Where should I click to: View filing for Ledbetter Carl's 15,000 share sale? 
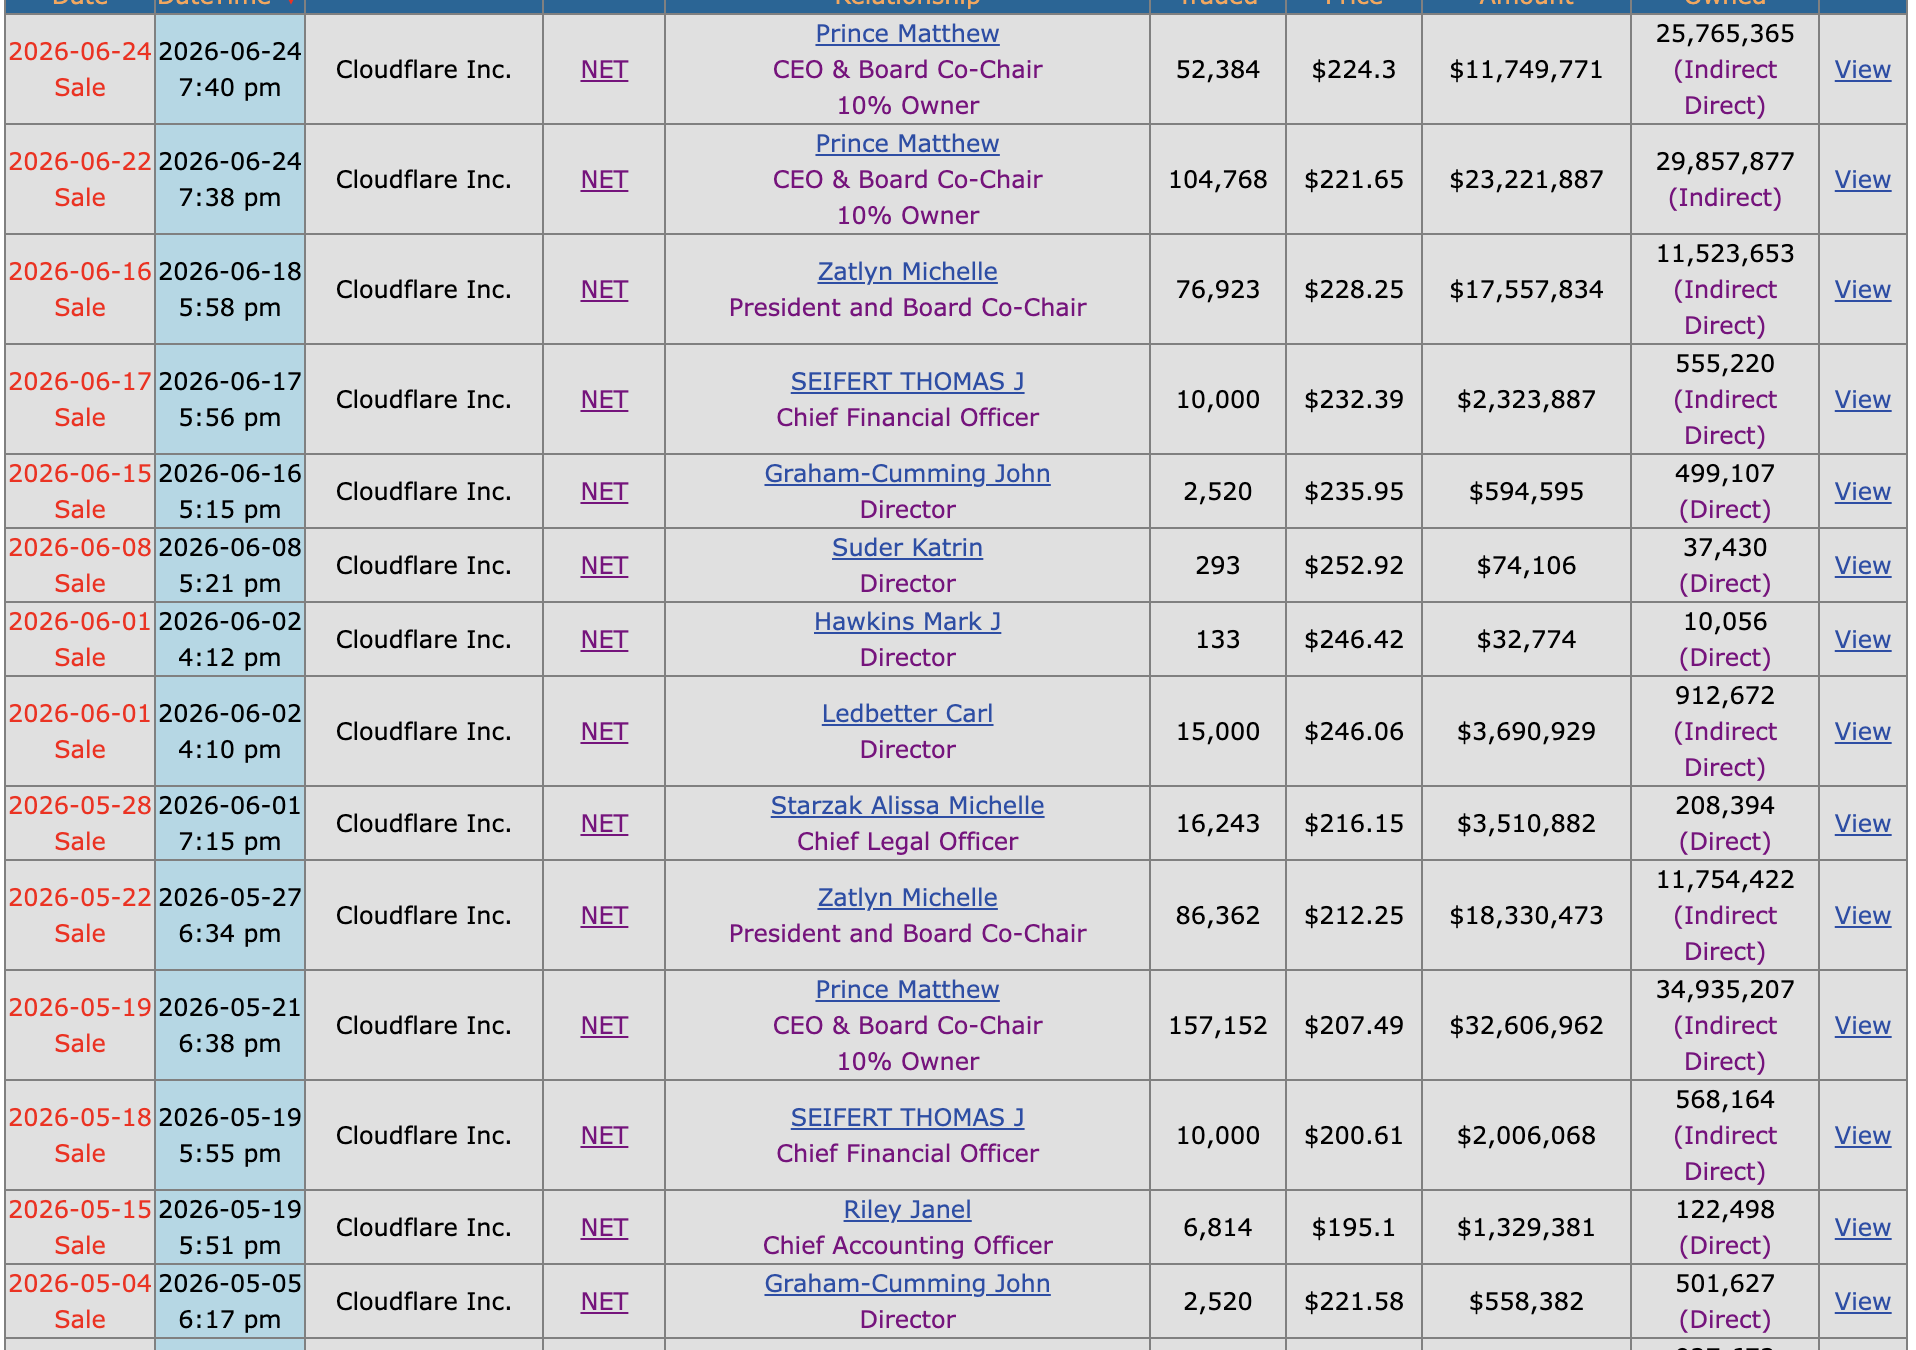1862,732
